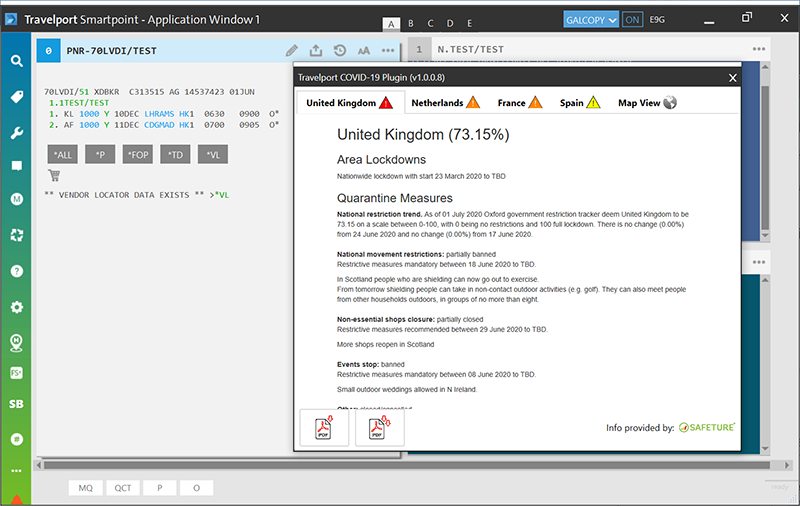Click the *P button
This screenshot has width=800, height=506.
click(x=100, y=155)
